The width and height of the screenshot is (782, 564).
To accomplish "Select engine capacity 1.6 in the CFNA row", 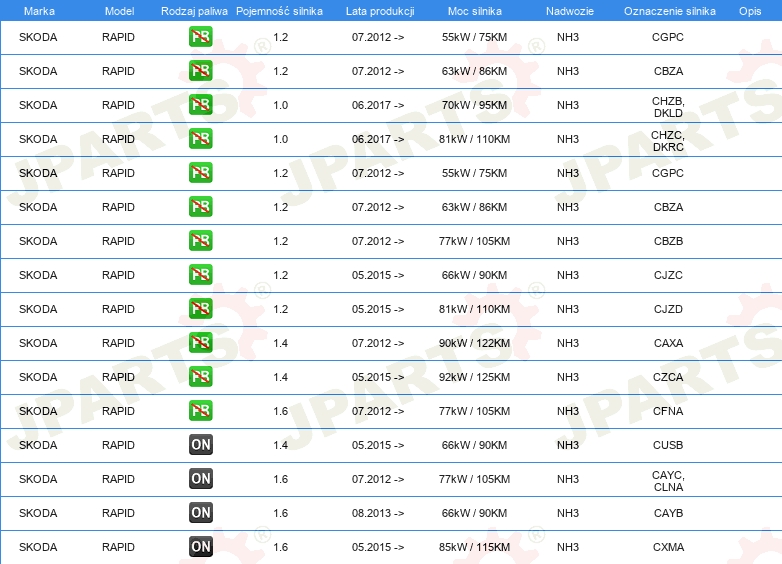I will point(280,410).
